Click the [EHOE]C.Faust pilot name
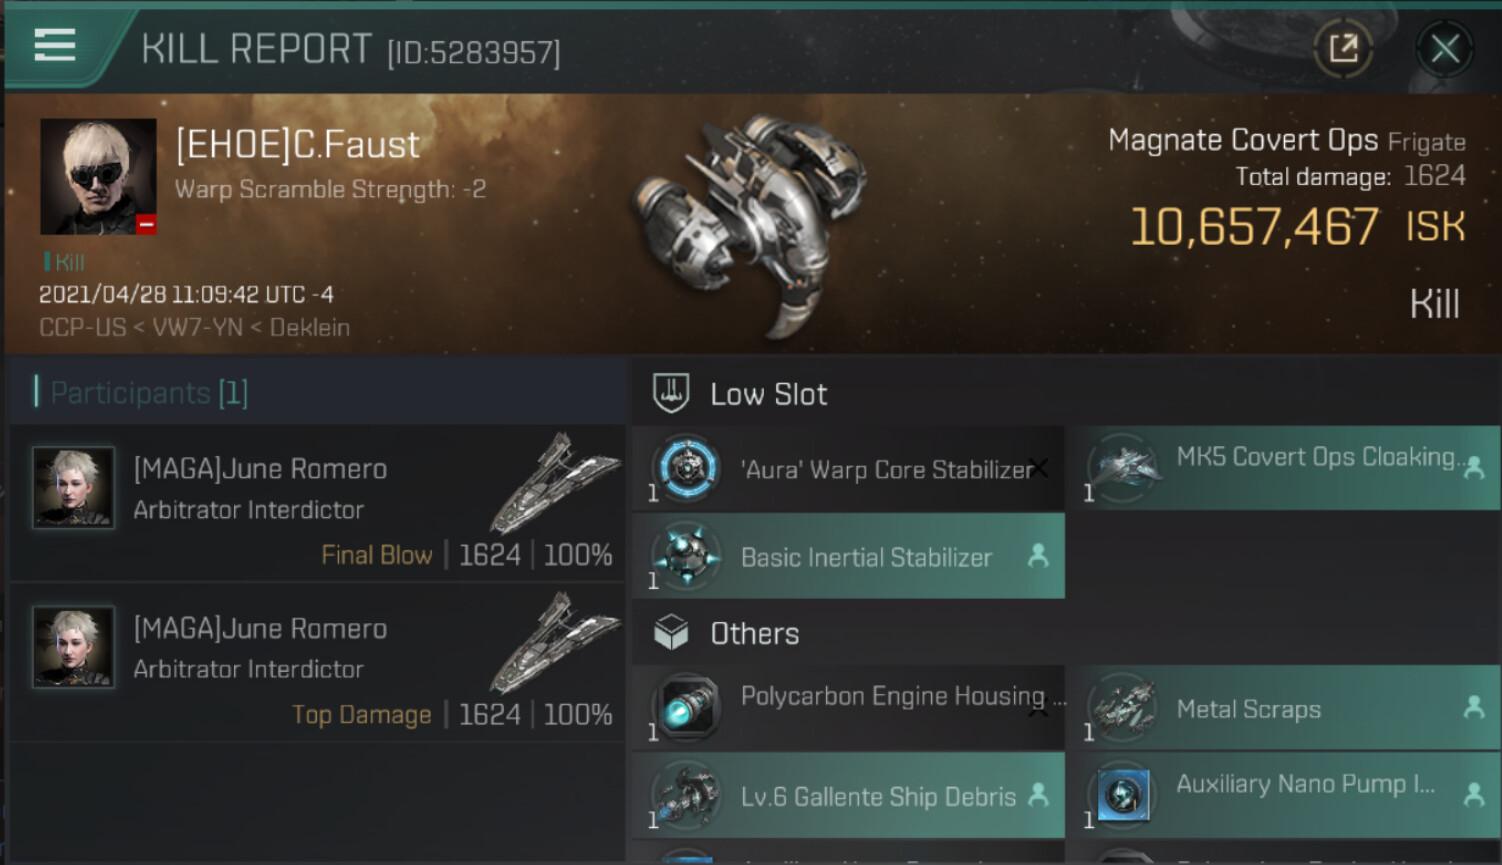Screen dimensions: 1502x865 (x=298, y=145)
